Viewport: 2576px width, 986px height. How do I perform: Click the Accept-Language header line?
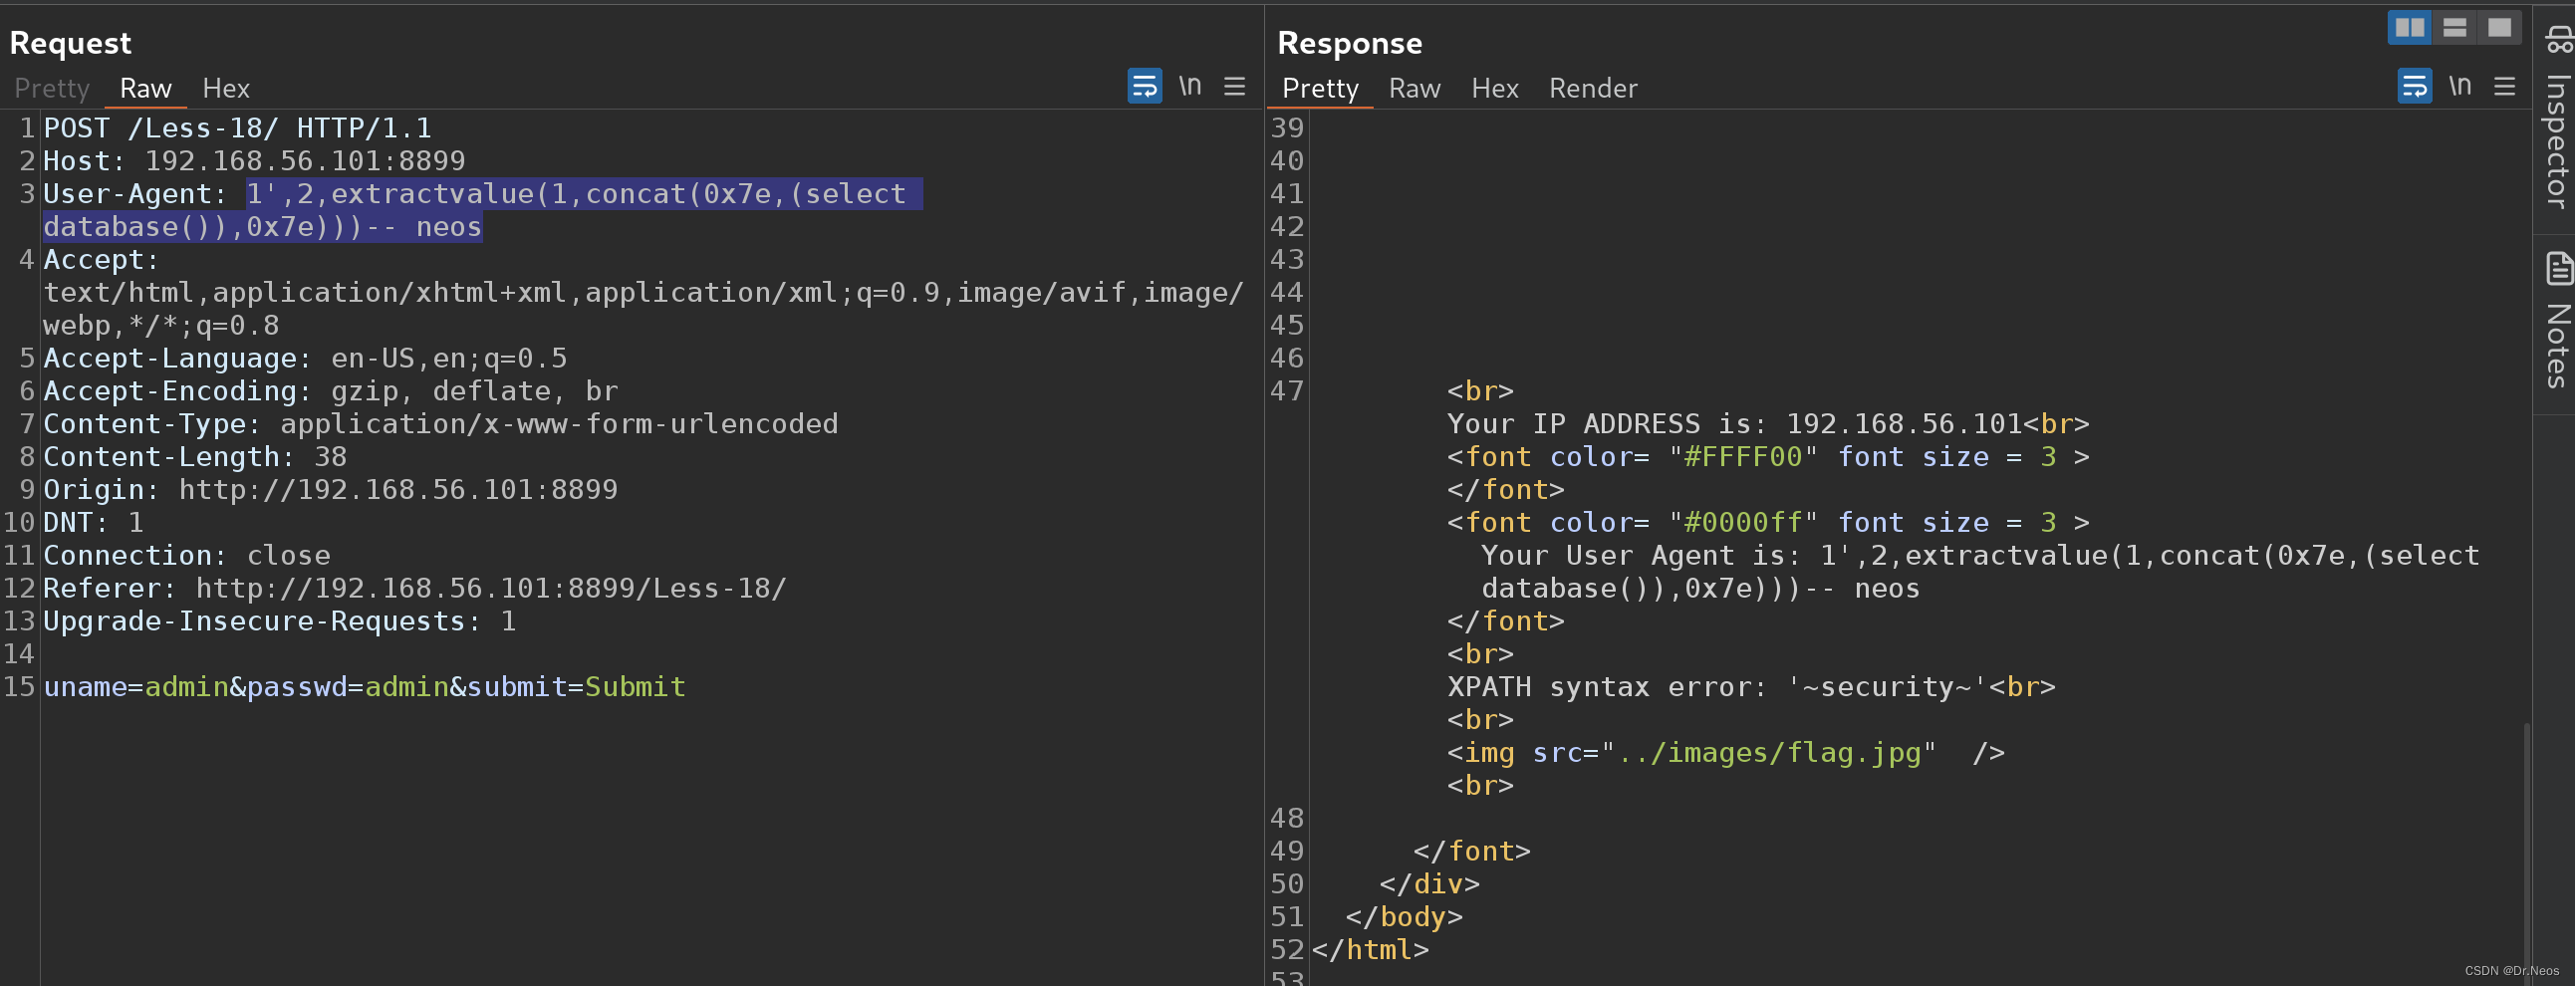tap(305, 358)
